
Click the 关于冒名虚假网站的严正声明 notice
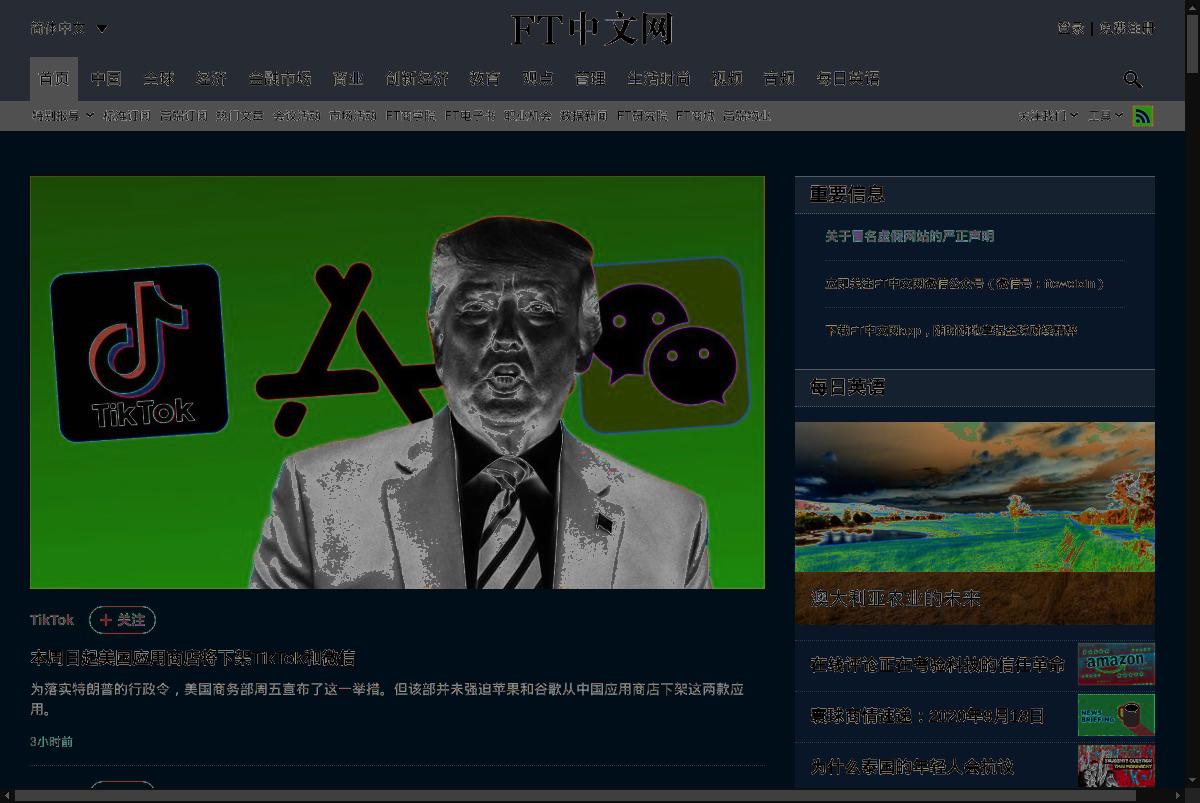click(909, 237)
